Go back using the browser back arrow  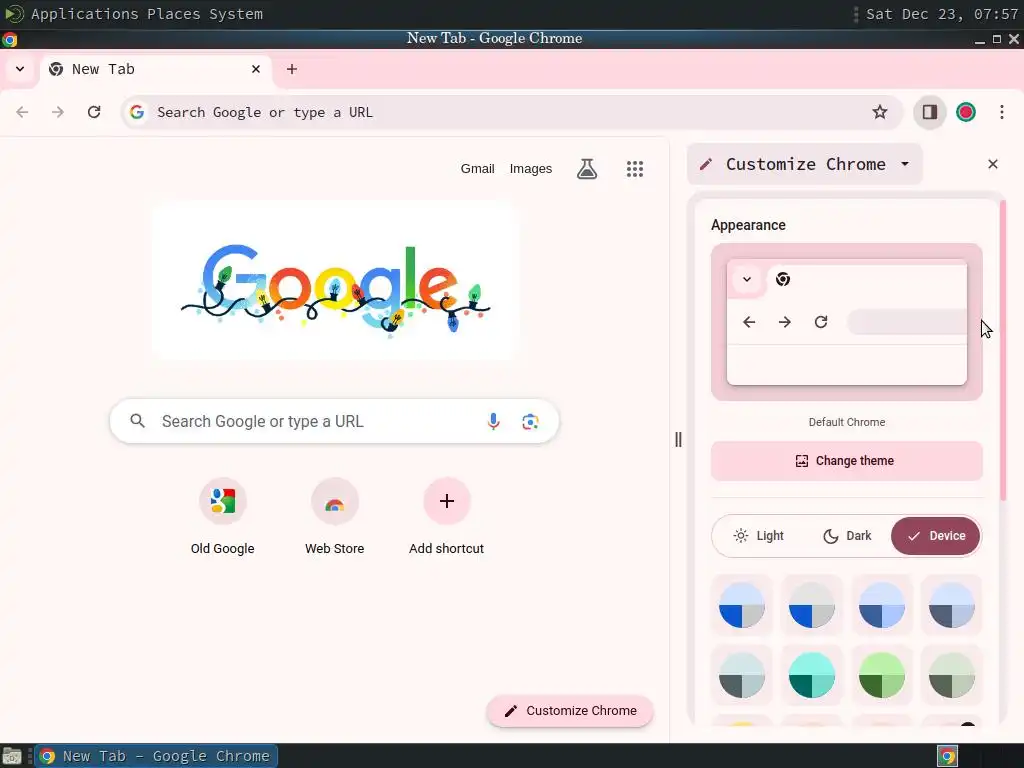(x=22, y=112)
